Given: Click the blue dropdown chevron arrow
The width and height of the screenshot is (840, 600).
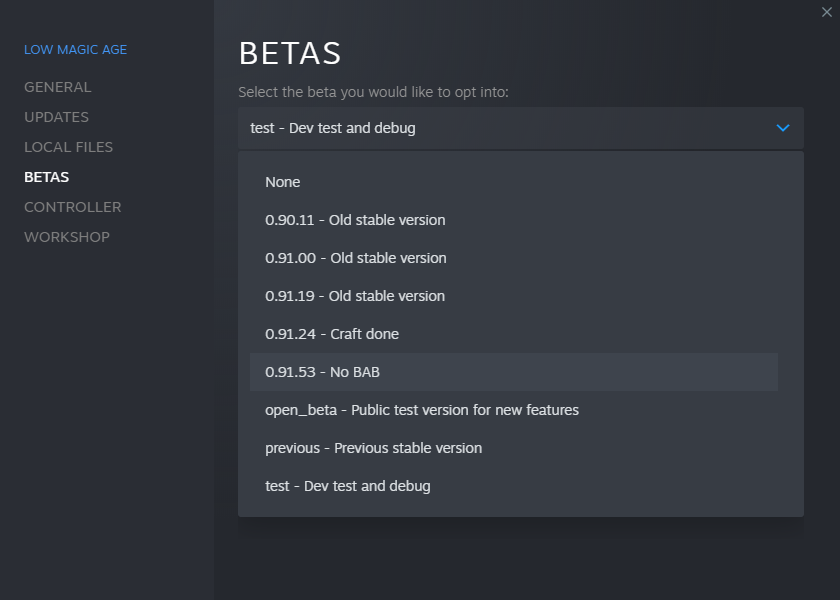Looking at the screenshot, I should (783, 128).
